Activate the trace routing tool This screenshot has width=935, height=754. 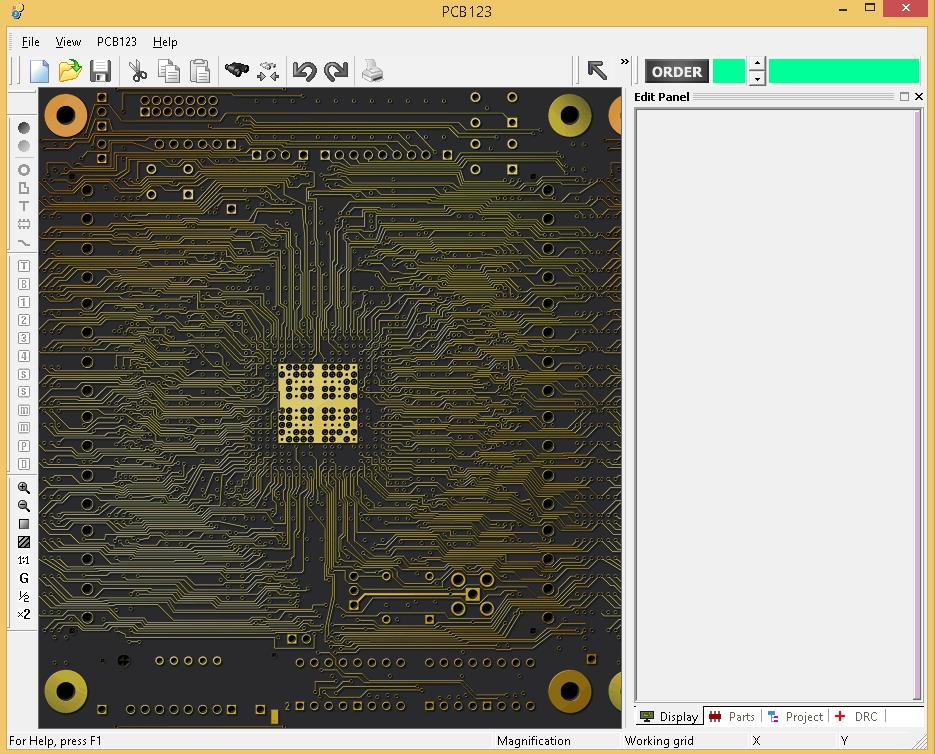(23, 242)
